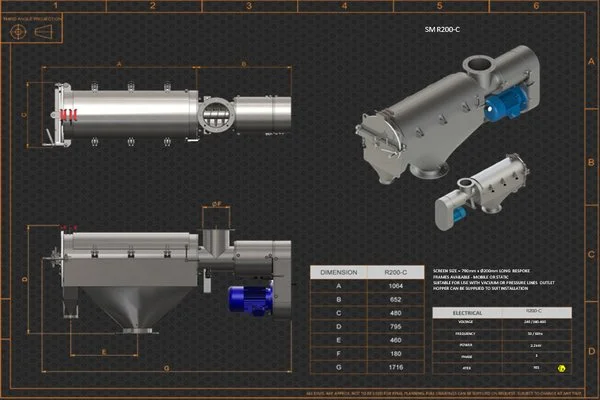Click the voltage value in electrical table
Screen dimensions: 600x400
click(x=535, y=322)
